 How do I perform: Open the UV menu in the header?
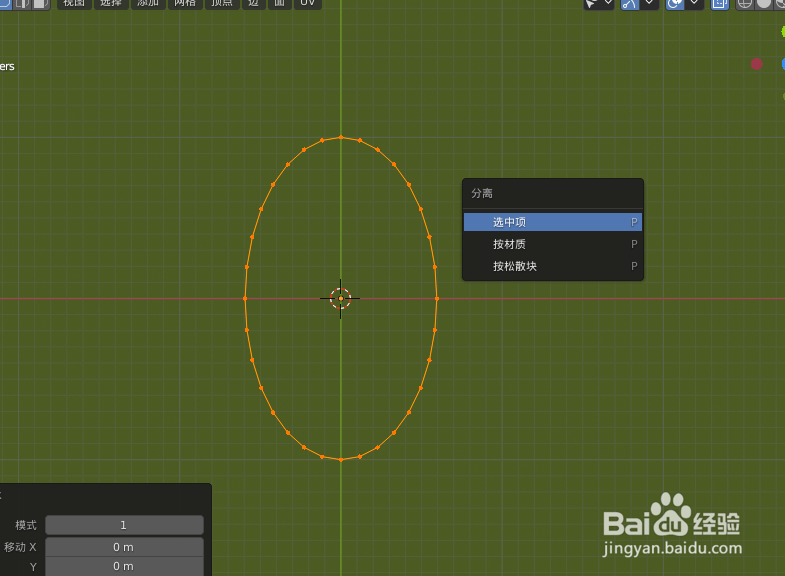307,3
